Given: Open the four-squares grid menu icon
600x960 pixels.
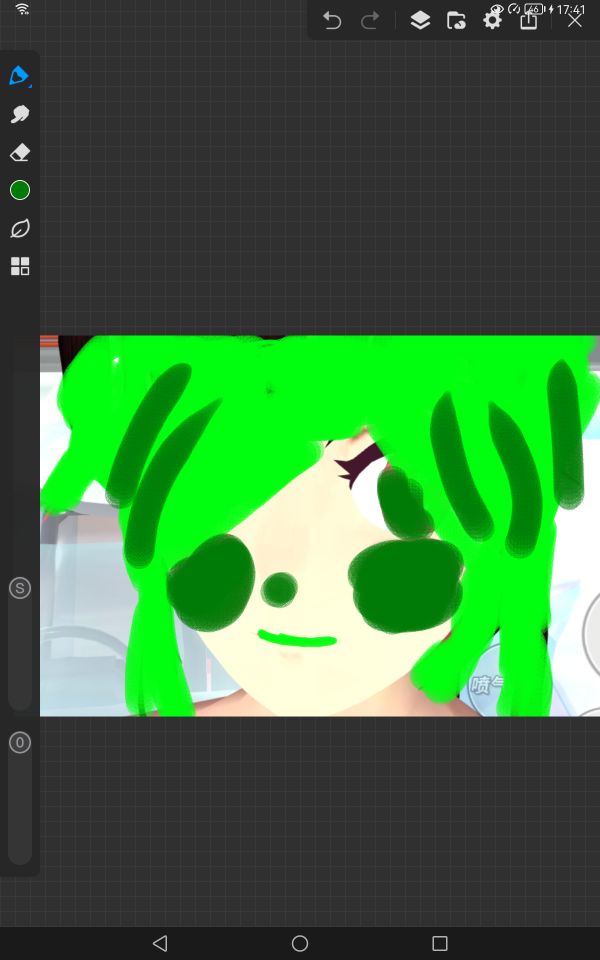Looking at the screenshot, I should 20,266.
